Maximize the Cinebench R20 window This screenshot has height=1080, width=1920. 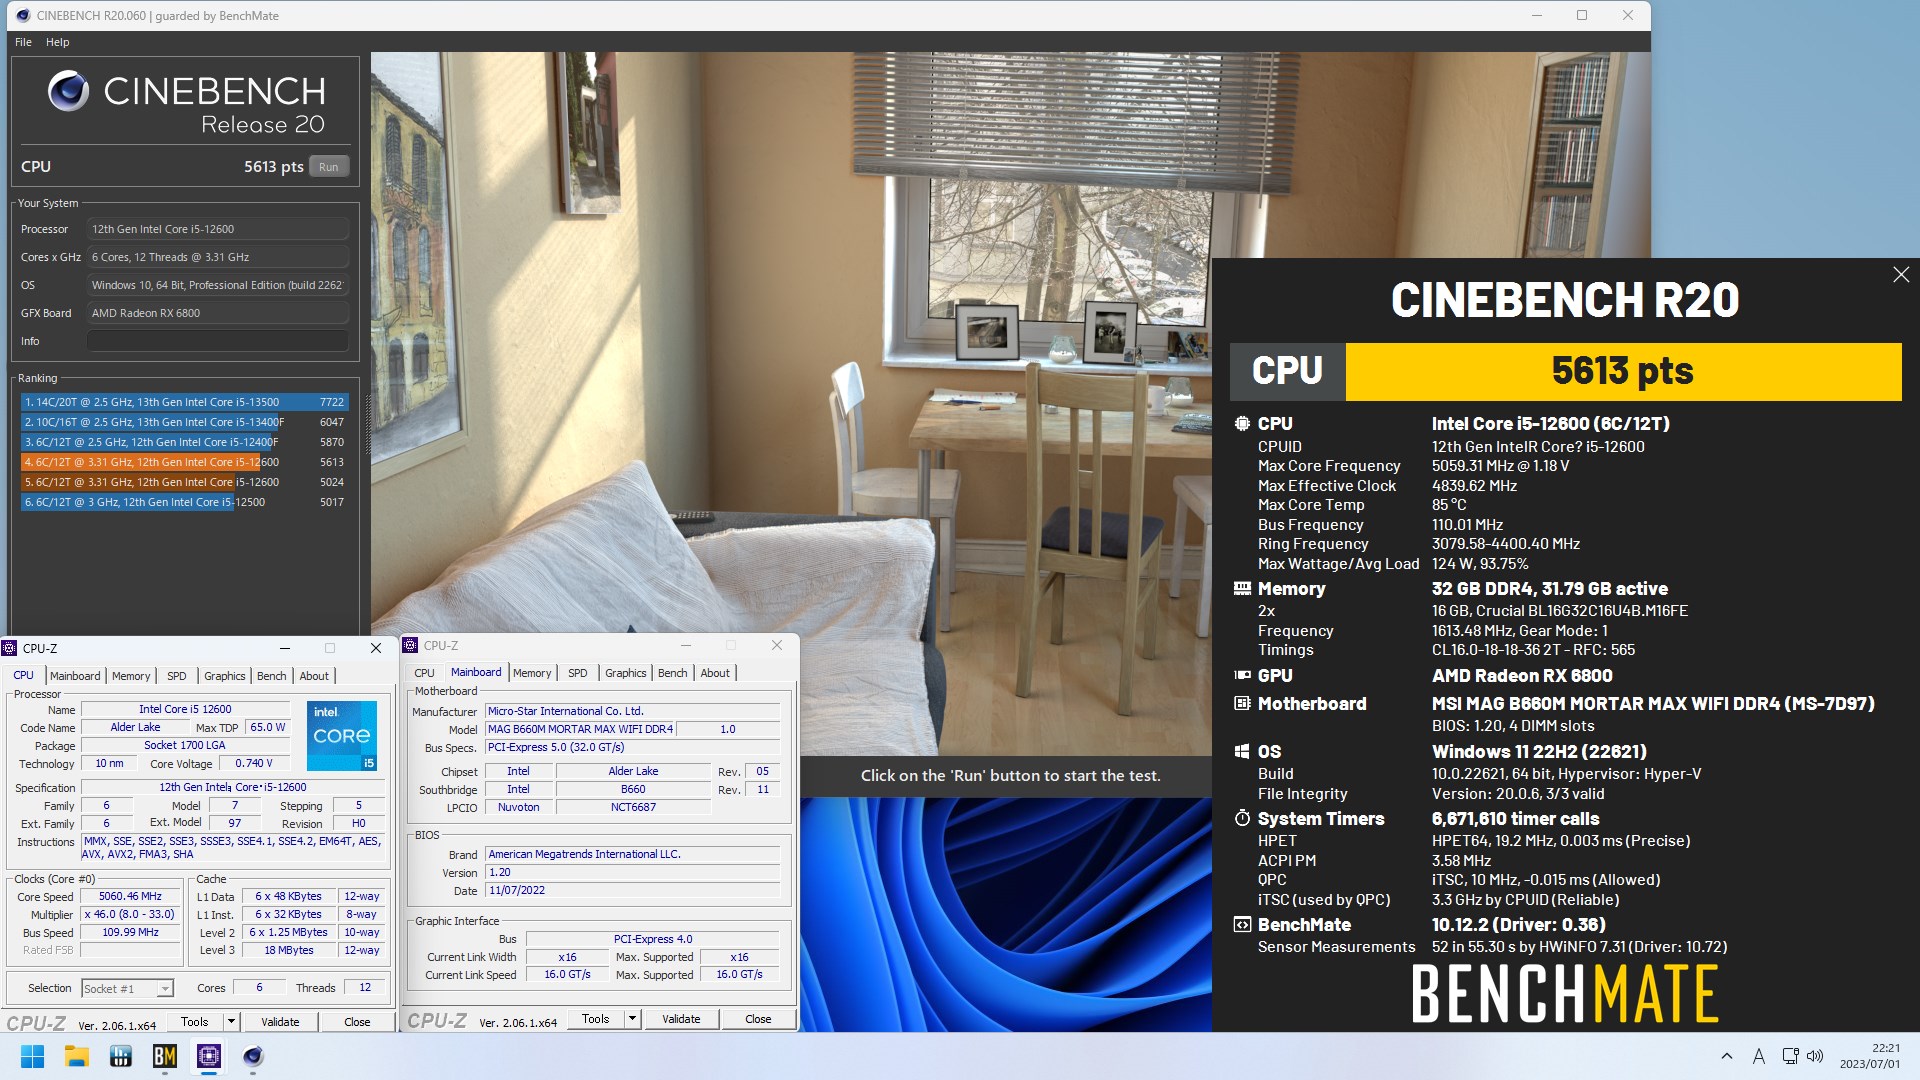(x=1582, y=15)
